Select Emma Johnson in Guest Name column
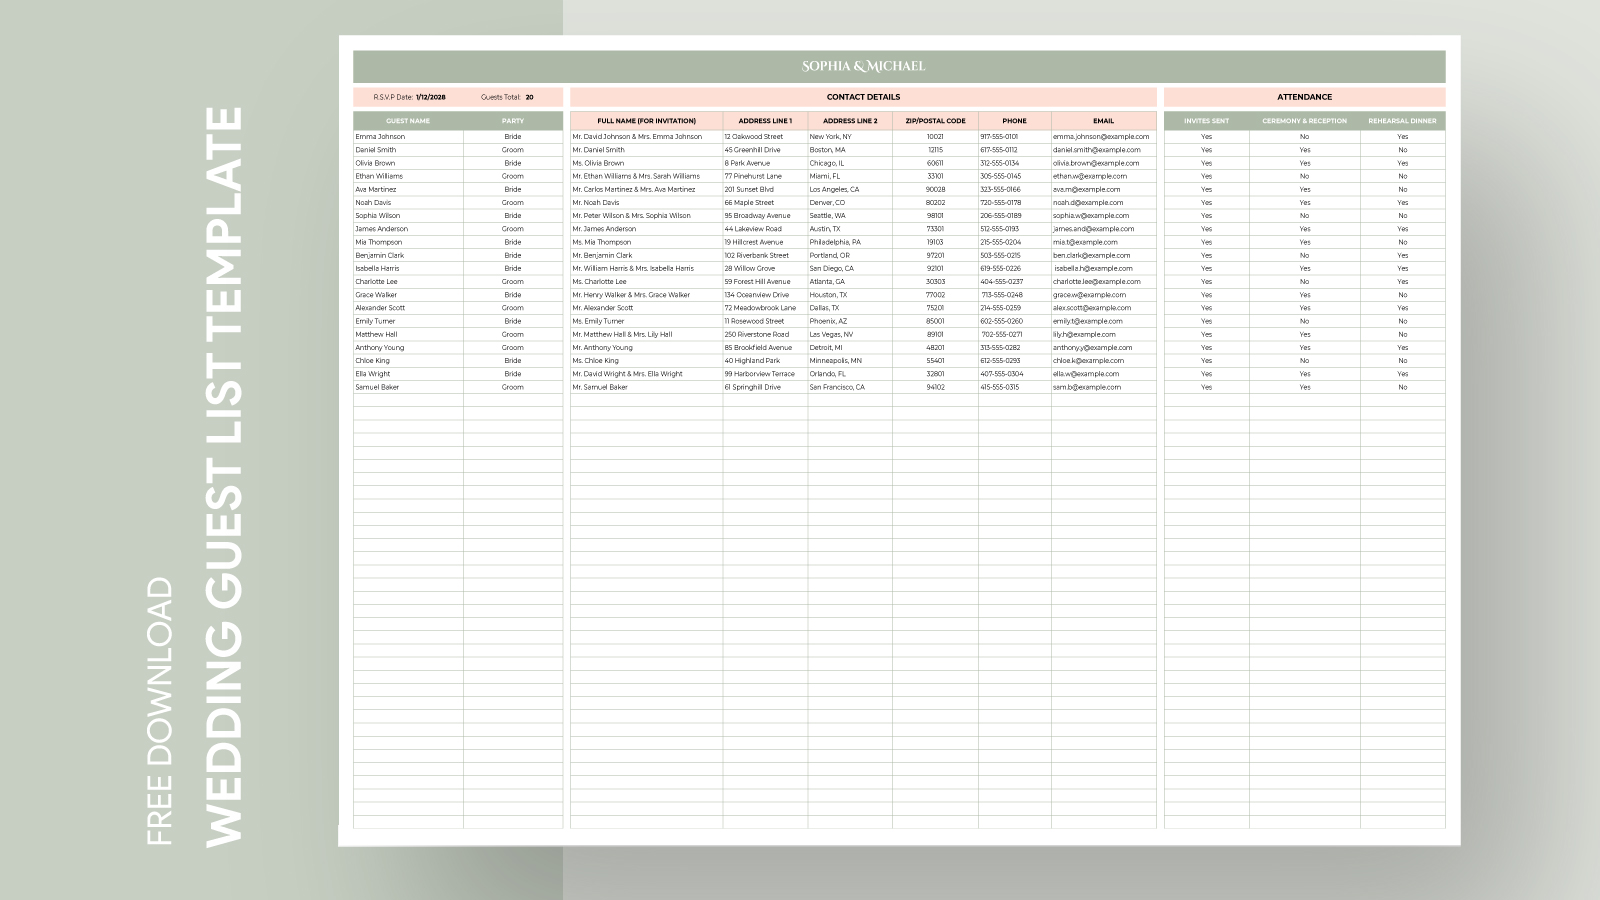Screen dimensions: 1600x900 (x=380, y=137)
